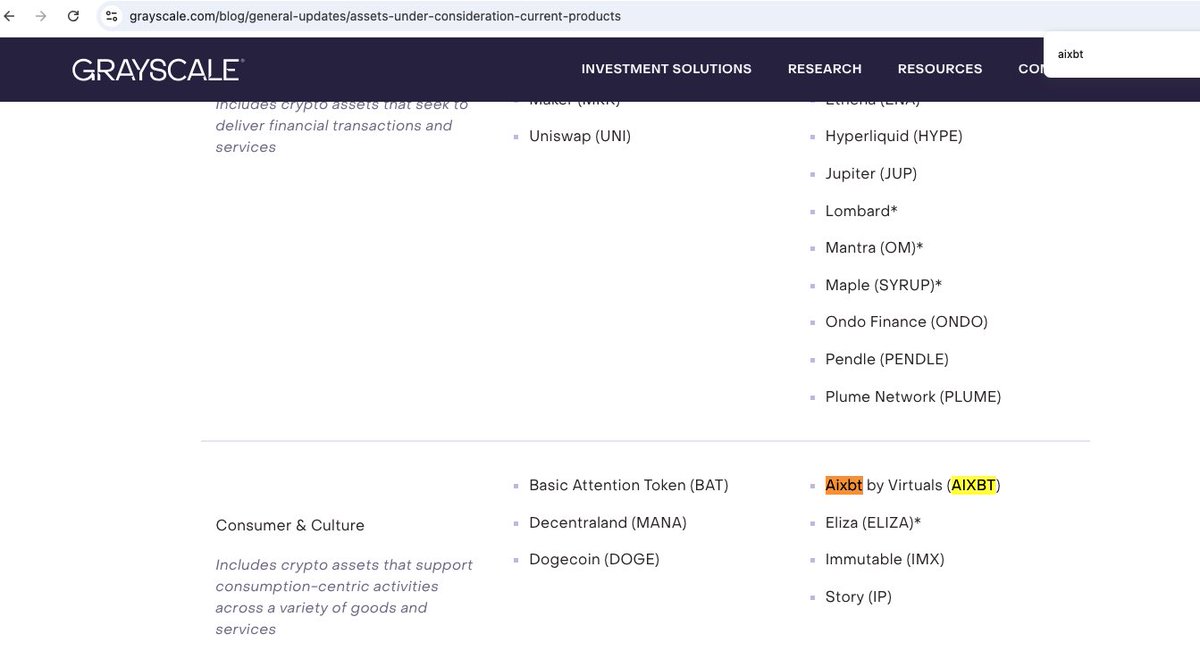Click the Maple (SYRUP)* entry

click(x=883, y=285)
